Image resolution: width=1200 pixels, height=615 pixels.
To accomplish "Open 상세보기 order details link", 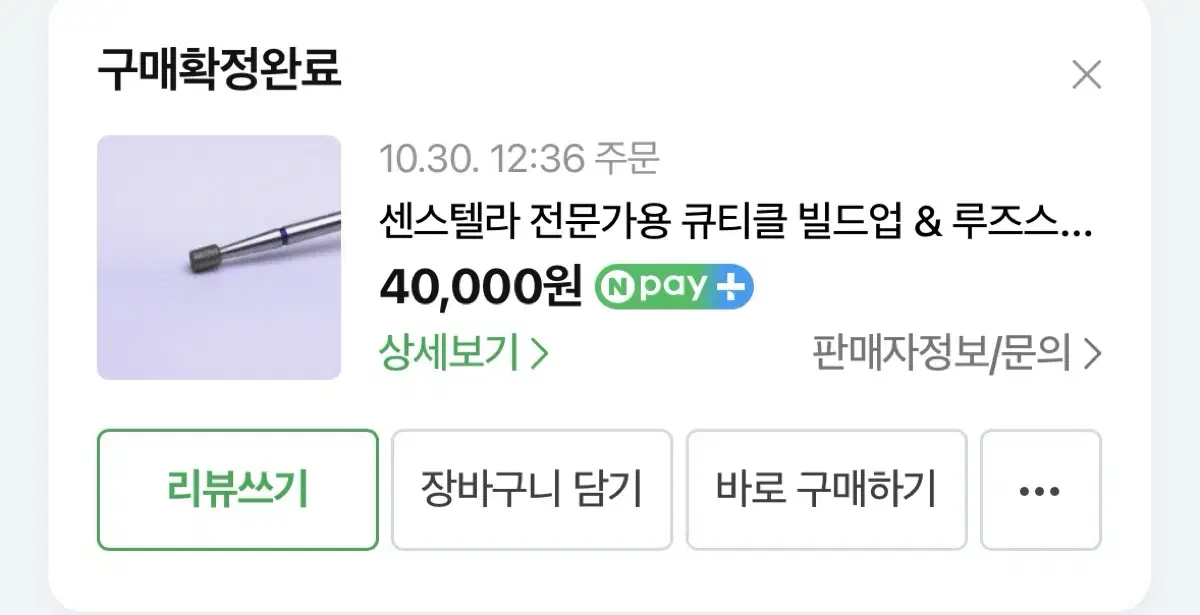I will point(464,353).
